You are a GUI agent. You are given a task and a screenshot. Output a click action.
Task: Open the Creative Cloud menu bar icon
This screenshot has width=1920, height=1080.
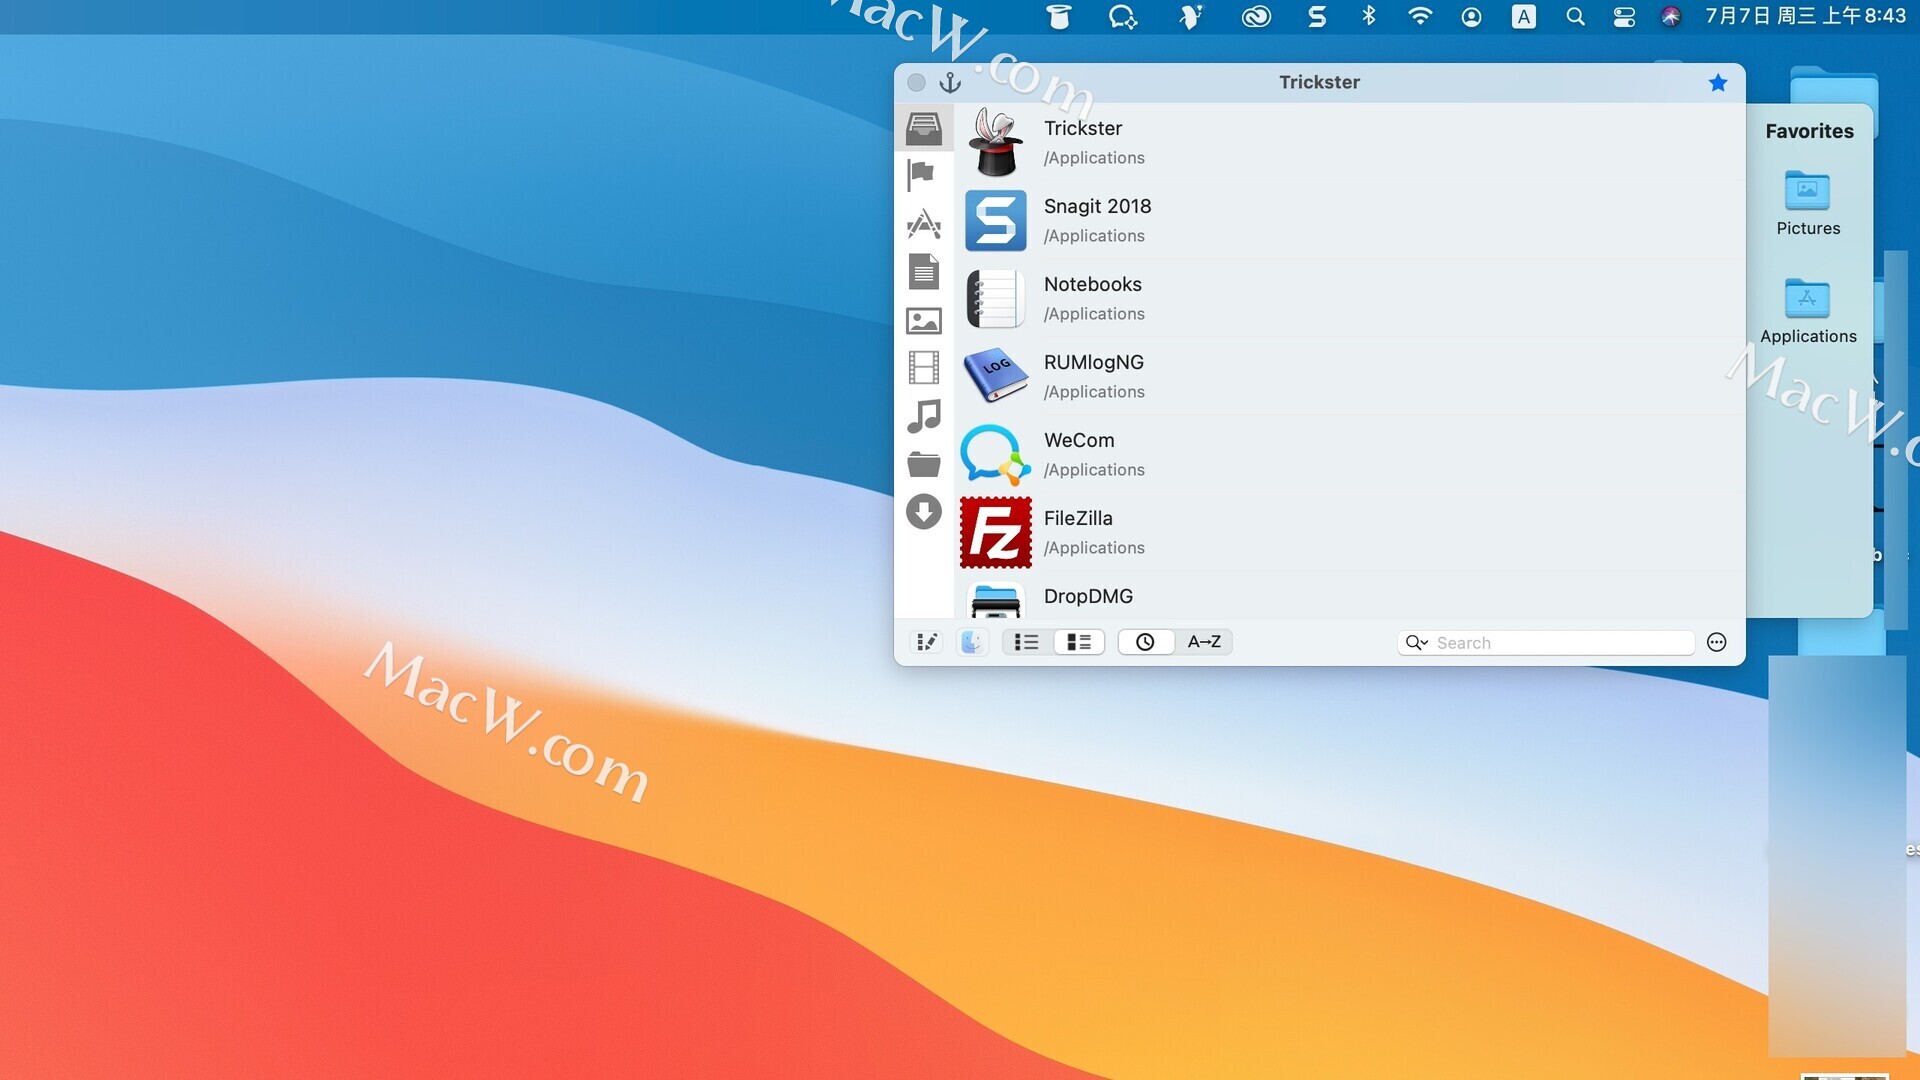tap(1256, 16)
